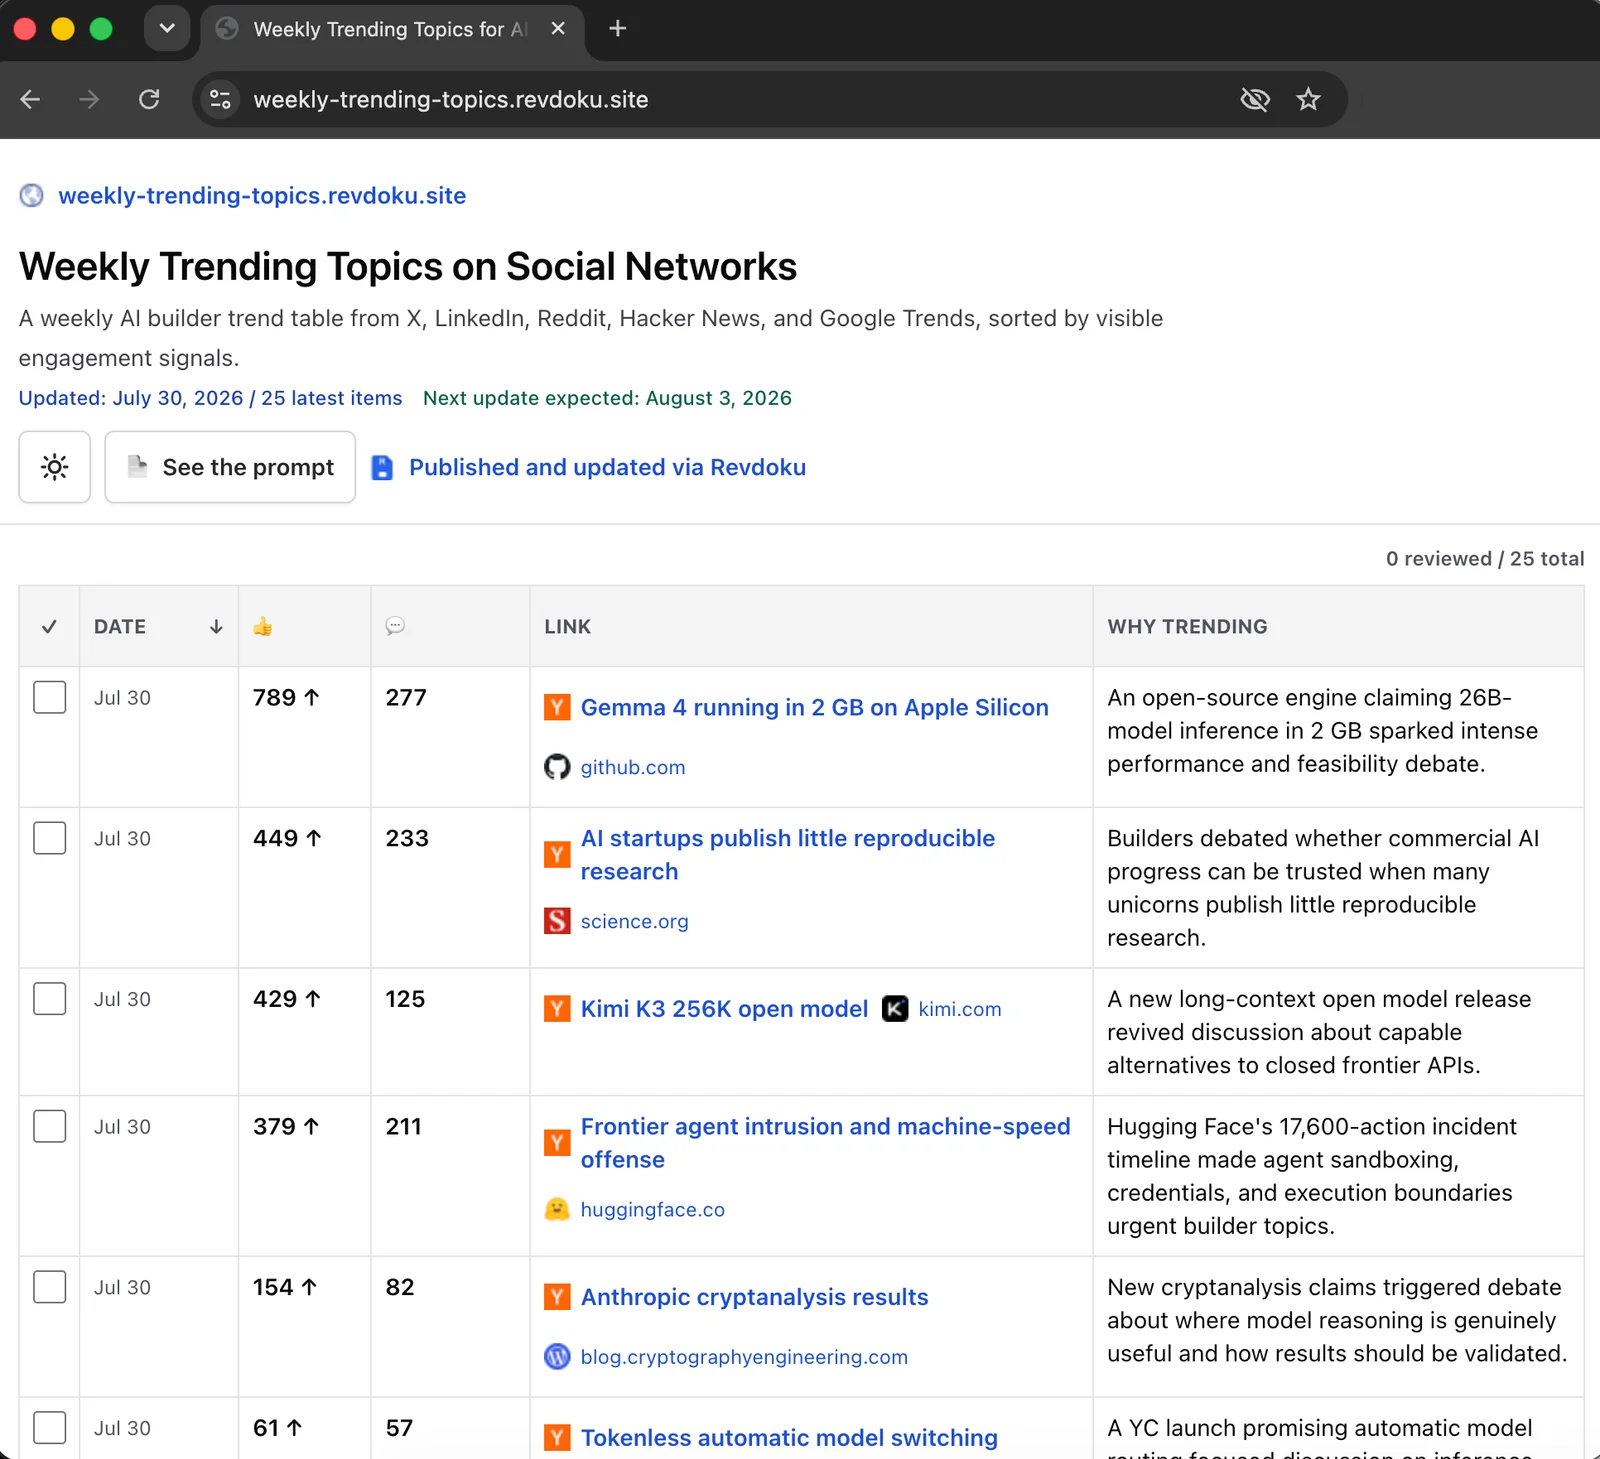Check the Frontier agent intrusion row checkbox
1600x1459 pixels.
[x=50, y=1126]
